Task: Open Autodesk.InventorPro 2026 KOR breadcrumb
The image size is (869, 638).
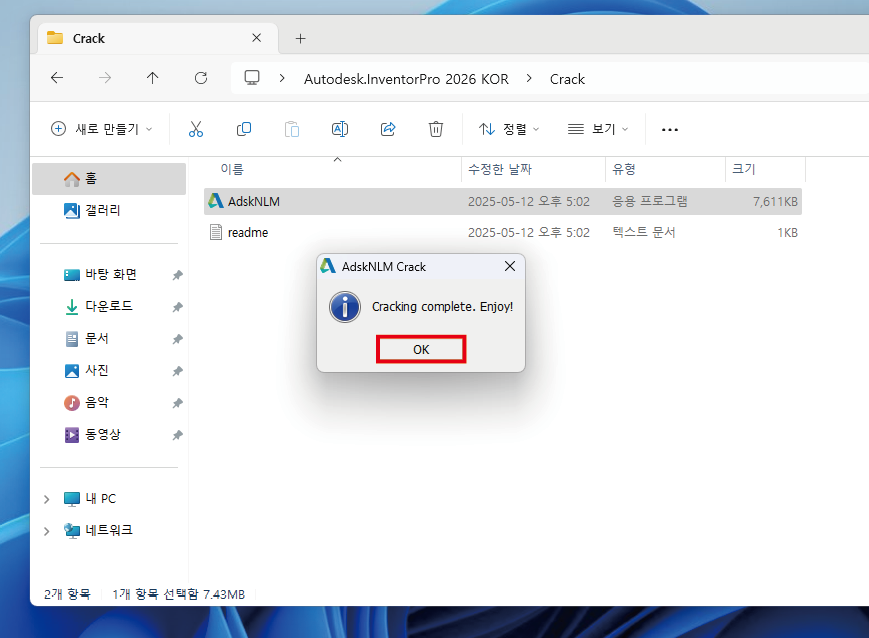Action: click(x=406, y=79)
